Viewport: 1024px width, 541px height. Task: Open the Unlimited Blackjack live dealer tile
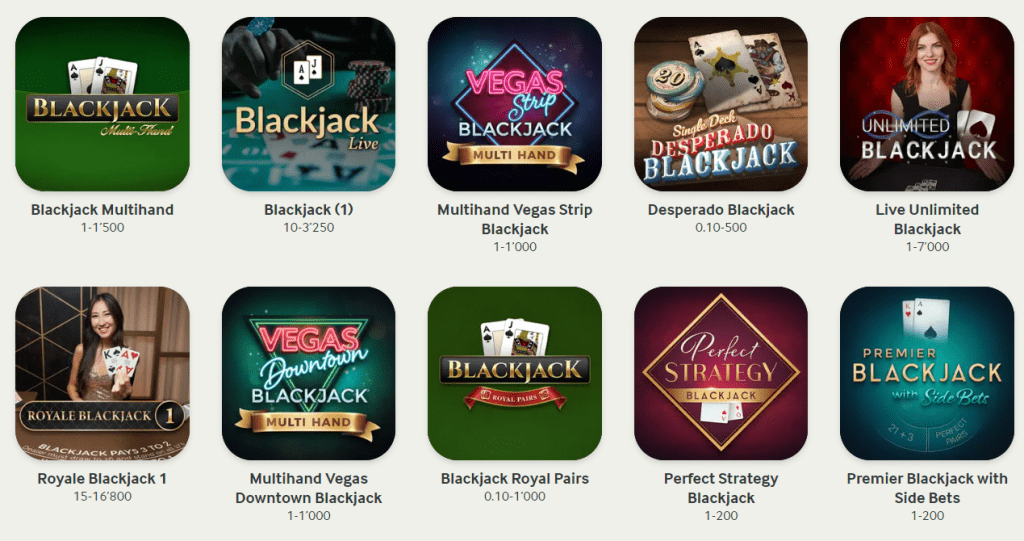927,104
